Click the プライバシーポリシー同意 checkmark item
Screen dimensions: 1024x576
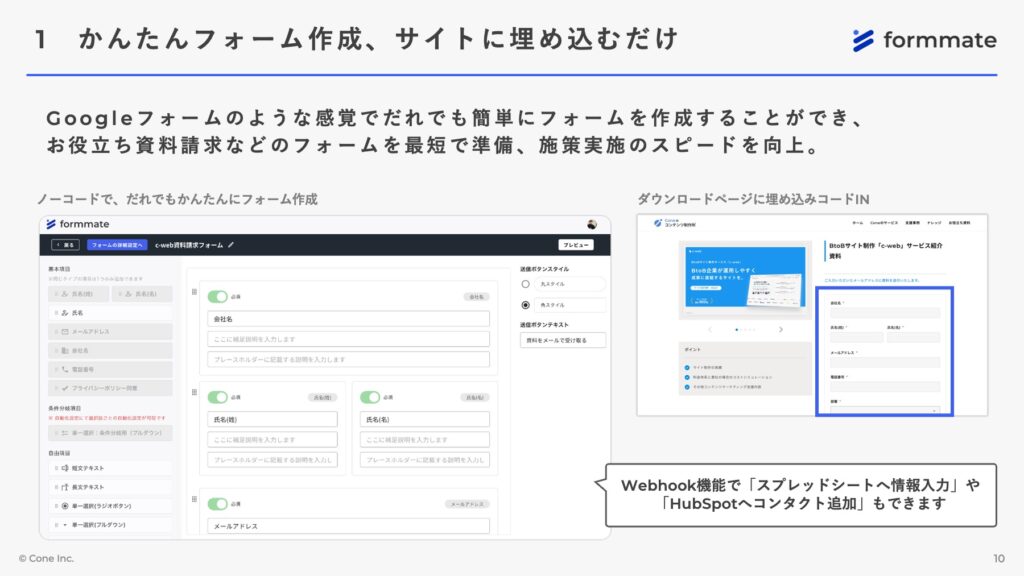[x=110, y=388]
